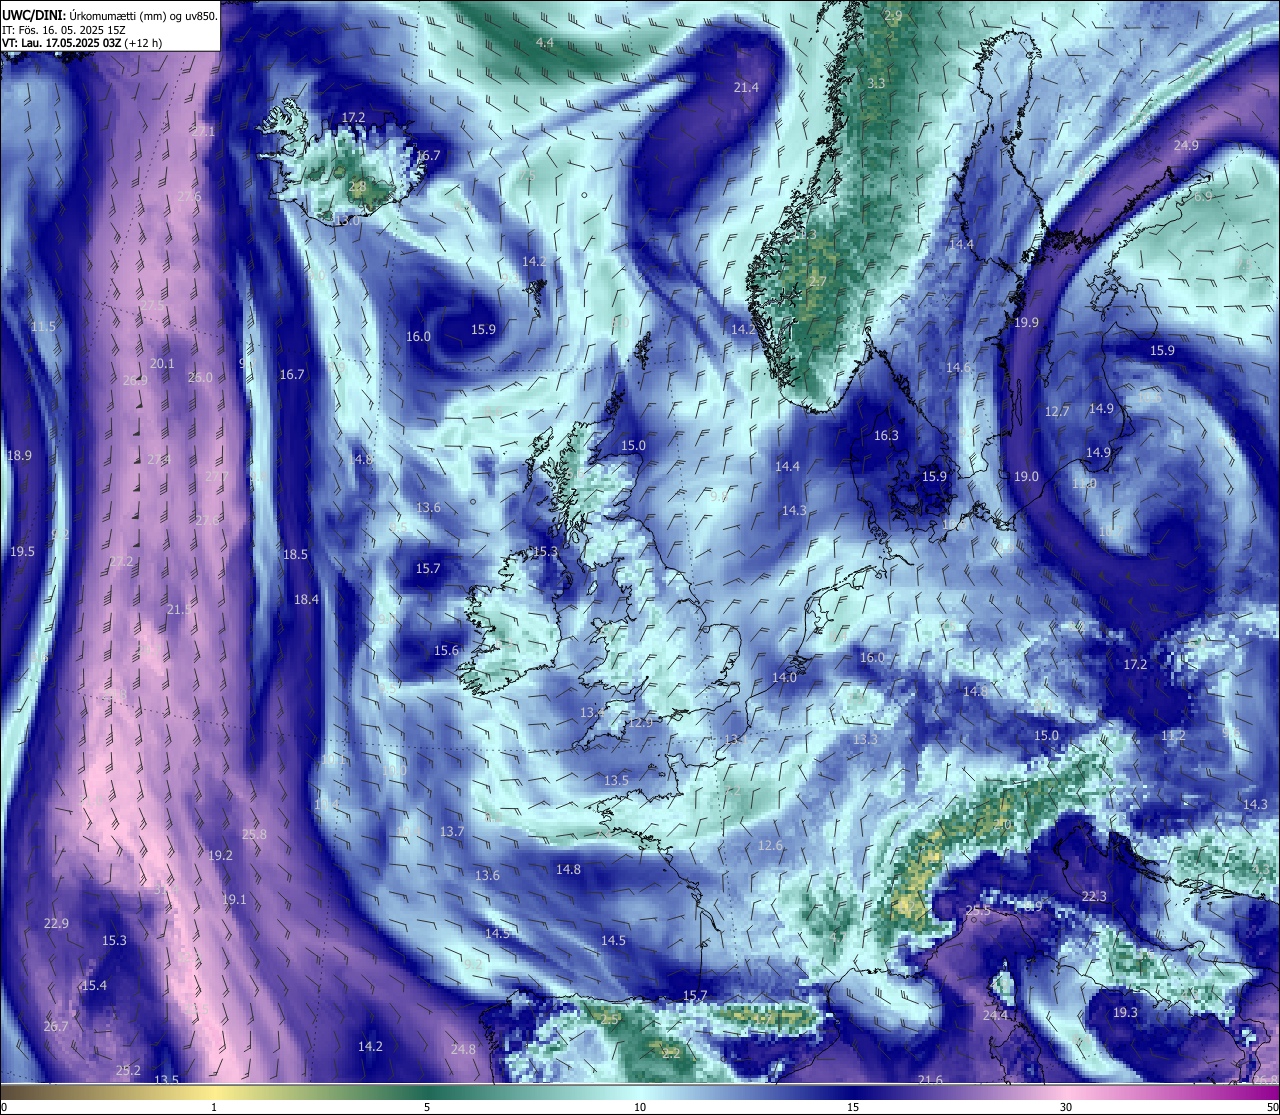1280x1115 pixels.
Task: Click the 18.9 value on the left edge
Action: click(20, 455)
